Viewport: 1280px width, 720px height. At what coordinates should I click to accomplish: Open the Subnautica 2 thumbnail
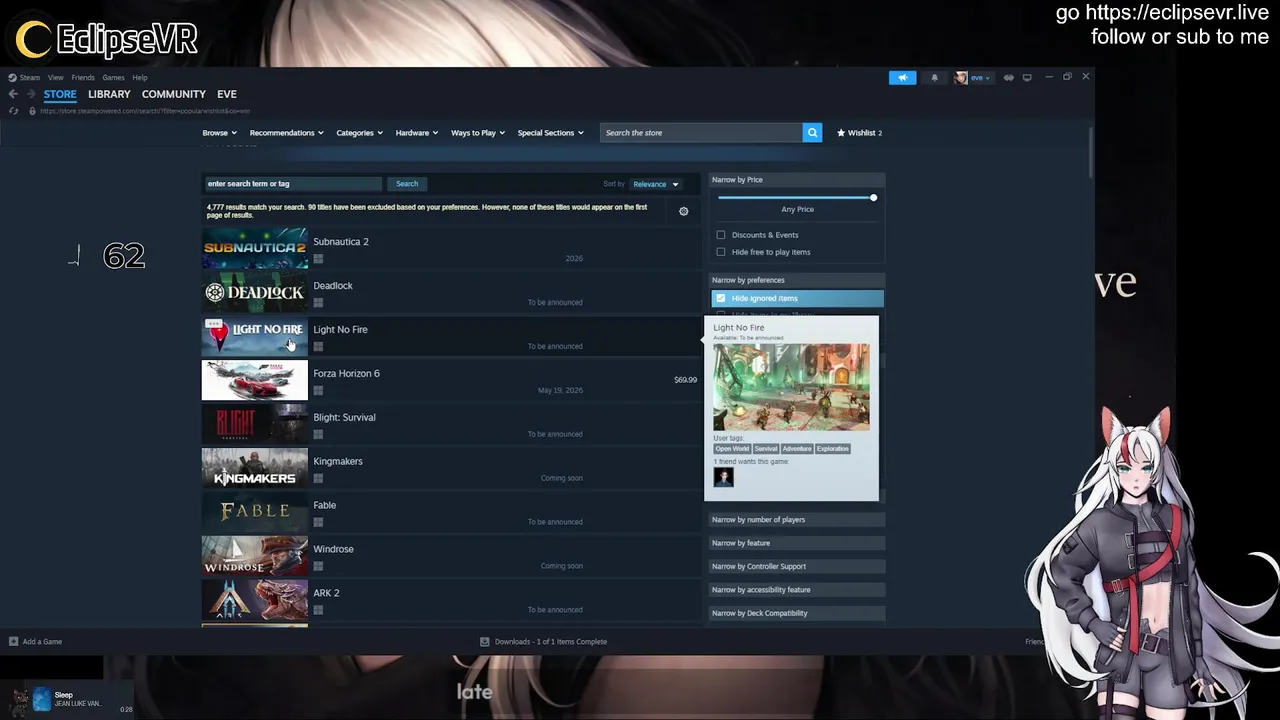point(255,248)
